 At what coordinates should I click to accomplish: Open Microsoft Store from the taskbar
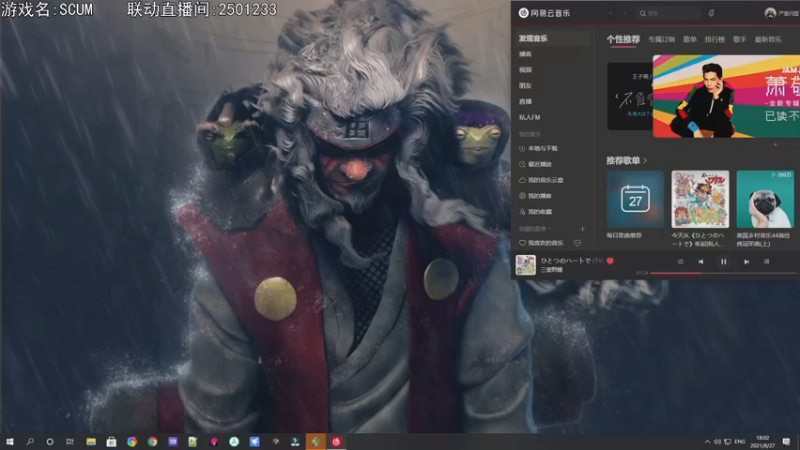[x=111, y=441]
